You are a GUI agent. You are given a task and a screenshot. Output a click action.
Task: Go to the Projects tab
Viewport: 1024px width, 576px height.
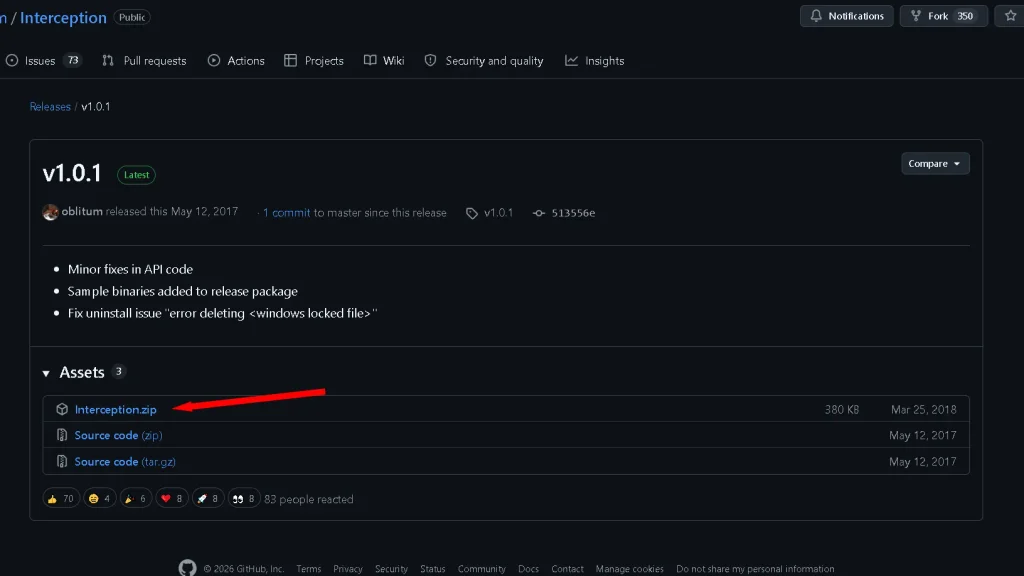click(x=313, y=61)
